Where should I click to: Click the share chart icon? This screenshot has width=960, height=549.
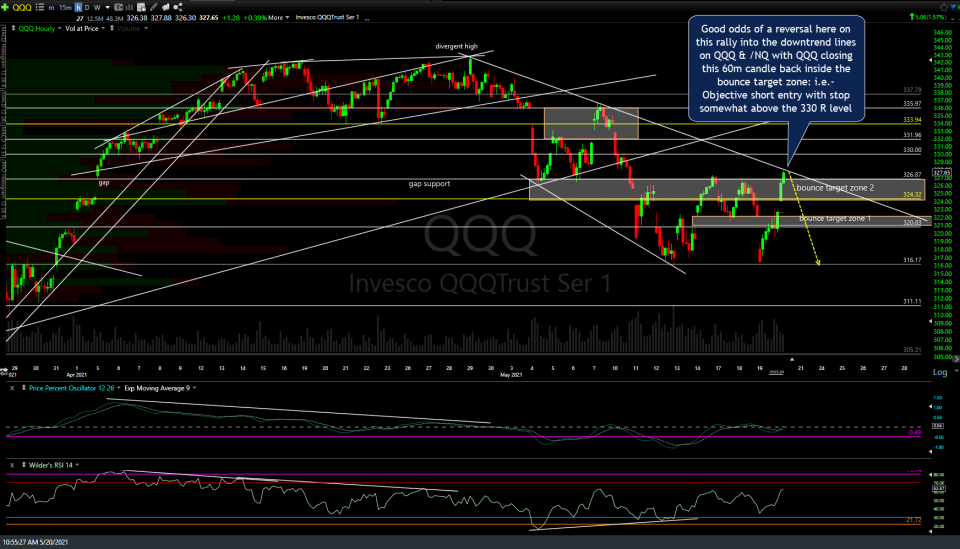click(178, 7)
